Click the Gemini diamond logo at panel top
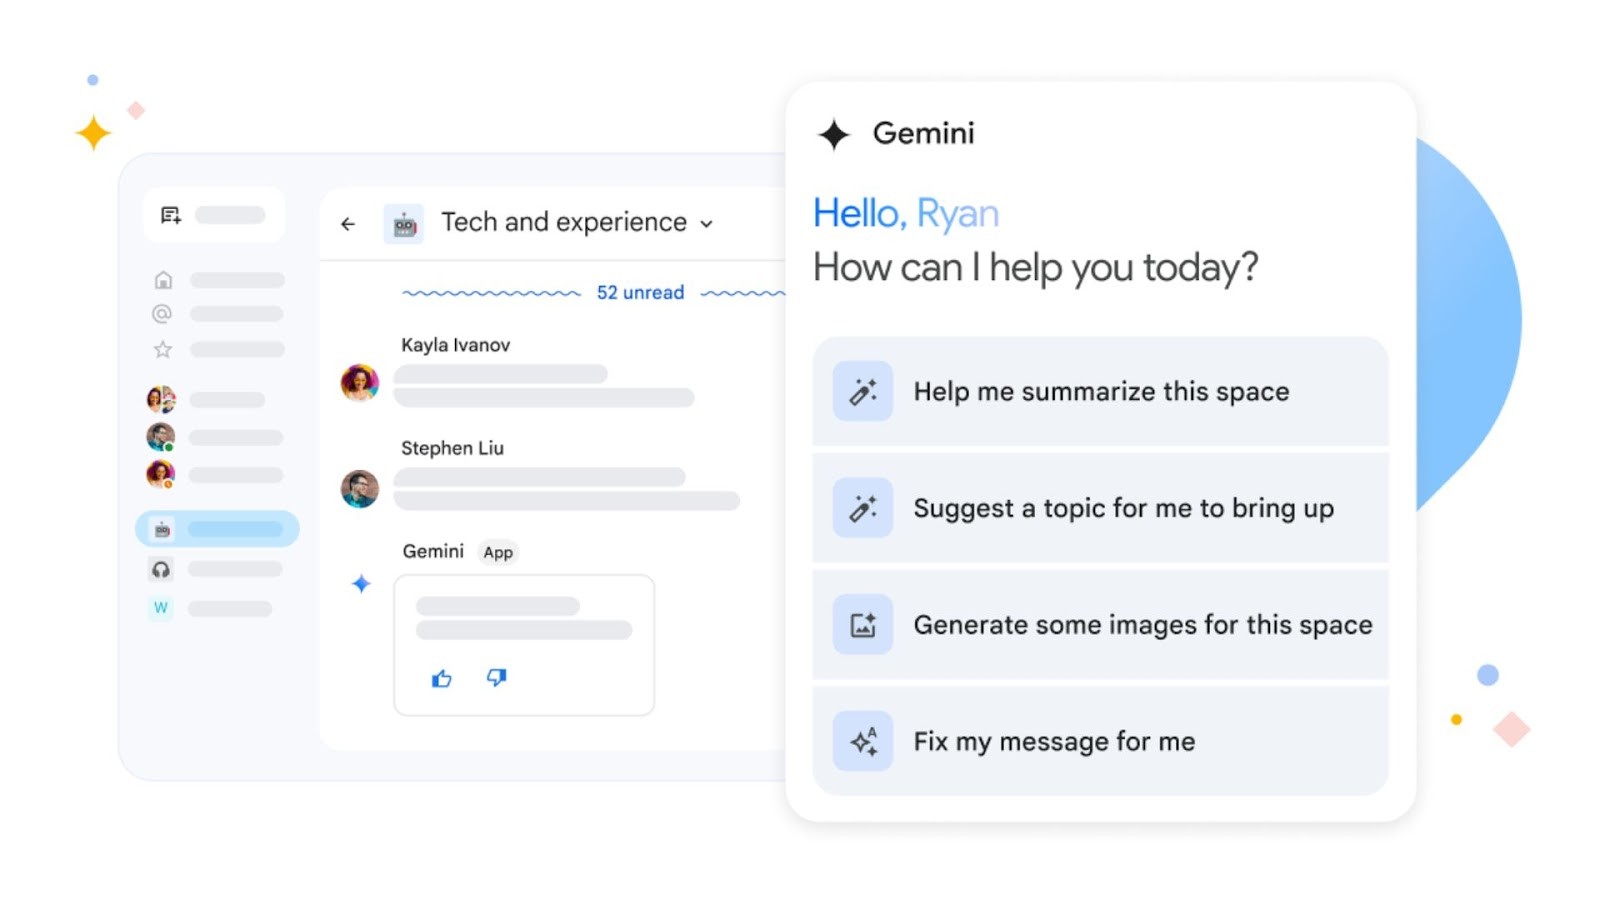This screenshot has height=900, width=1600. pyautogui.click(x=832, y=132)
